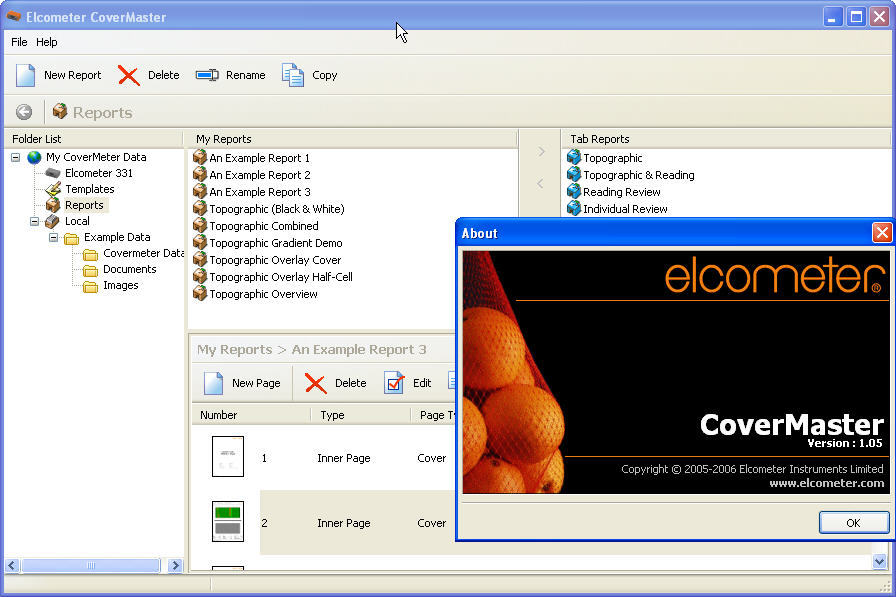Click the red X Delete icon in top toolbar
Viewport: 896px width, 597px height.
point(129,75)
